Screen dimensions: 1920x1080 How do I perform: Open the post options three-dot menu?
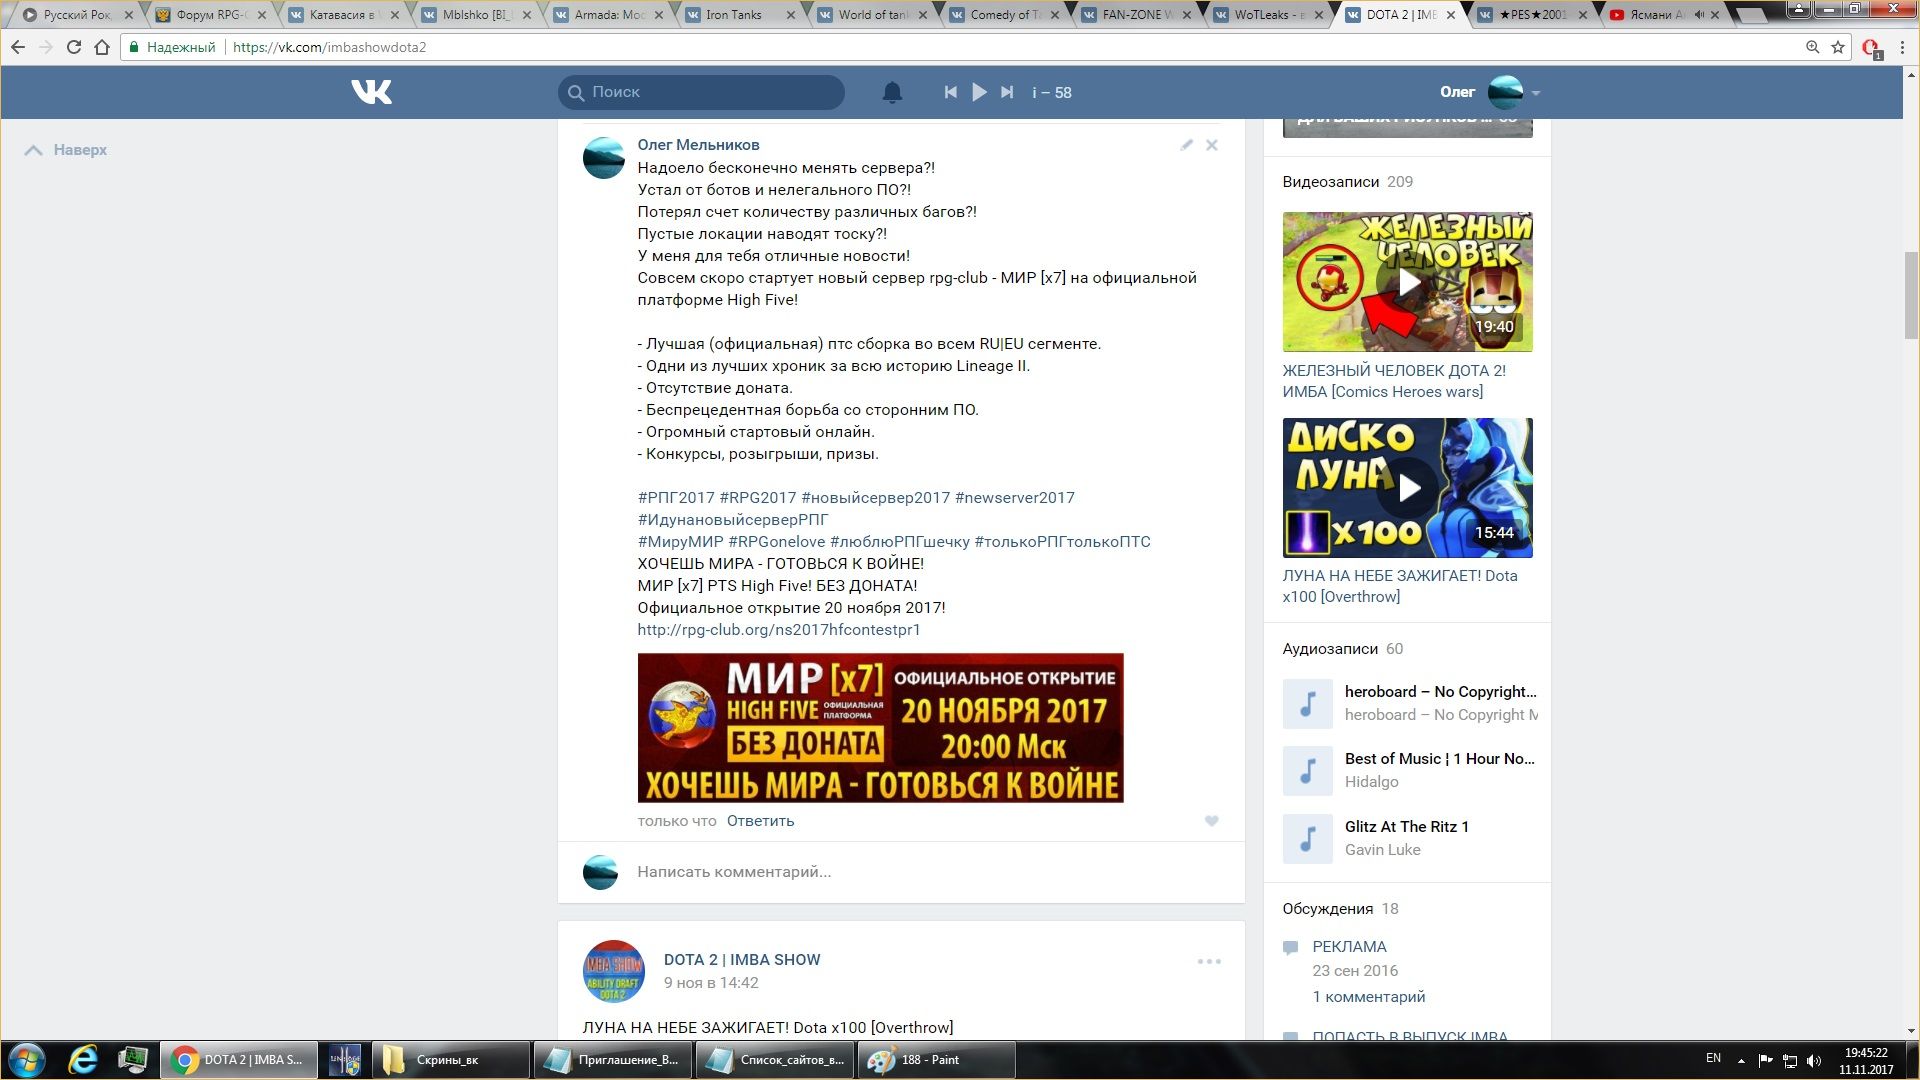(1209, 961)
